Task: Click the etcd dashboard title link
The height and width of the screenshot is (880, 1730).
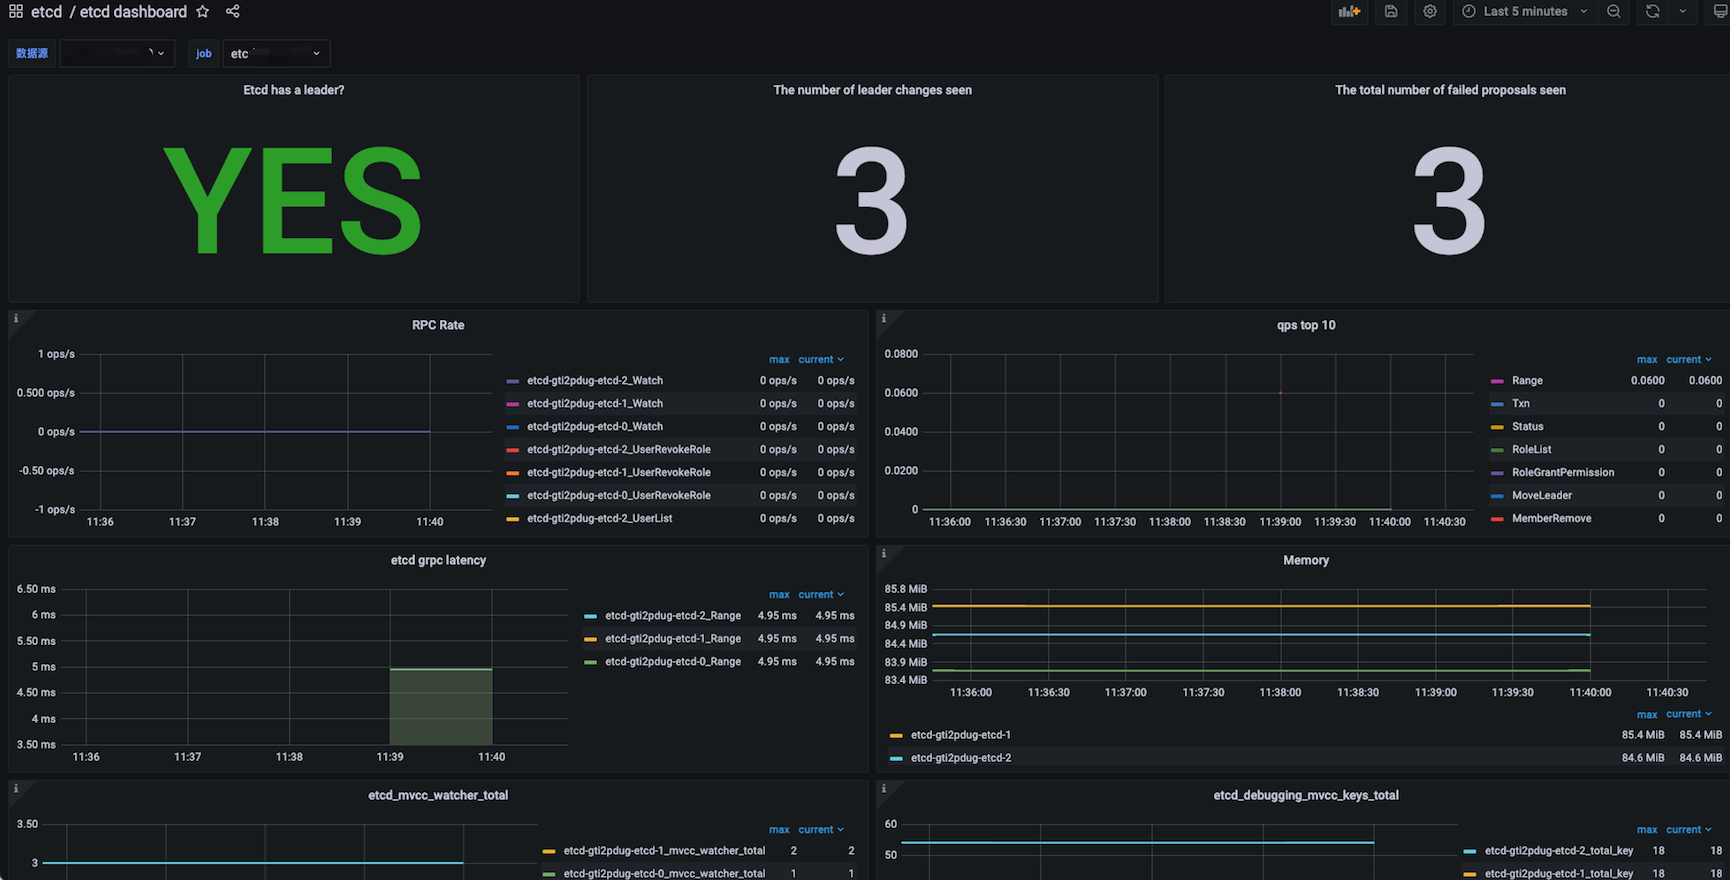Action: (133, 12)
